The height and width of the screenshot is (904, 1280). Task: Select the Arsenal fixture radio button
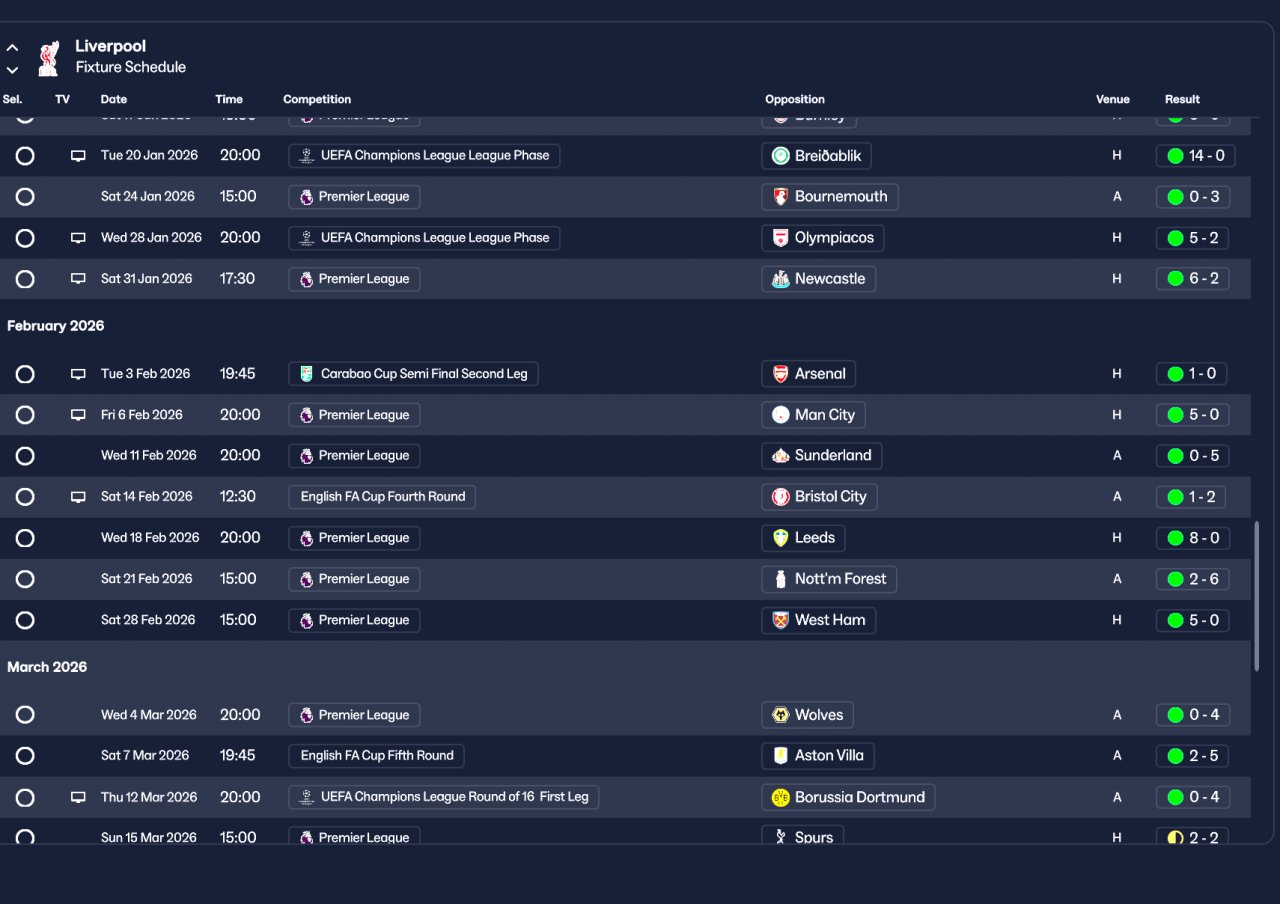tap(25, 374)
